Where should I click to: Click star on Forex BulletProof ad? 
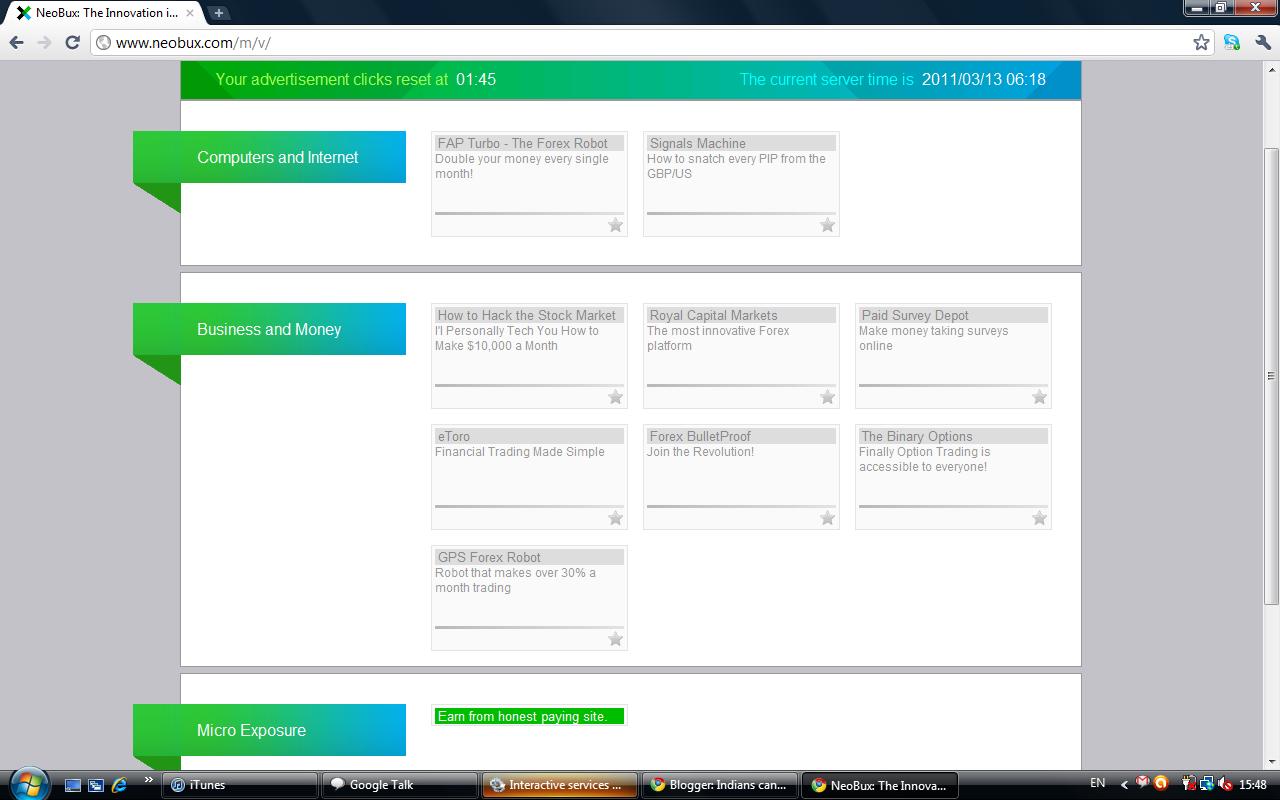coord(827,518)
